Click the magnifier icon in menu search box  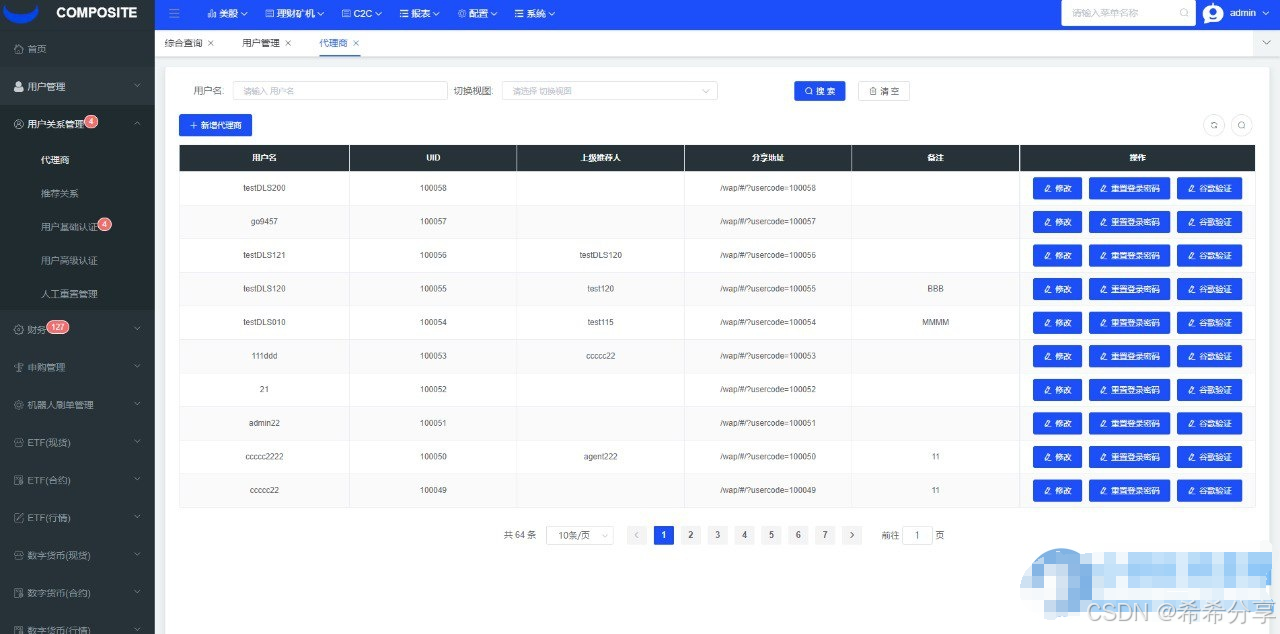(x=1184, y=13)
